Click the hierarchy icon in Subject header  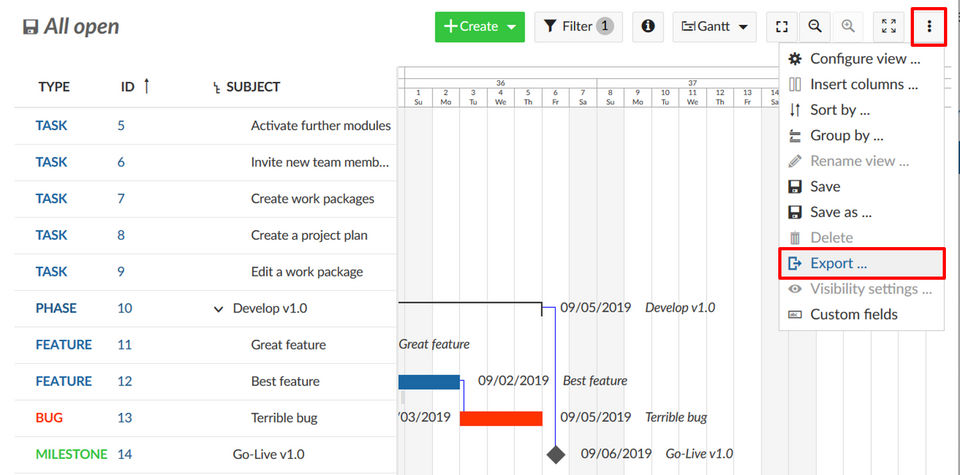click(216, 88)
